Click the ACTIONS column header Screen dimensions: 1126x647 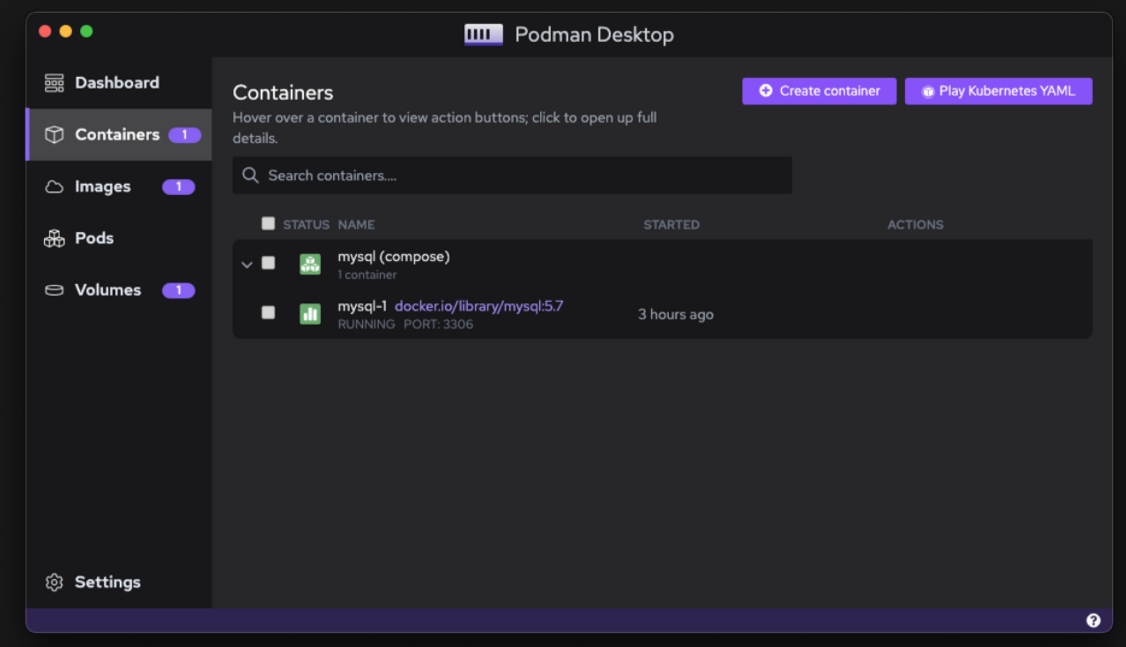click(915, 225)
